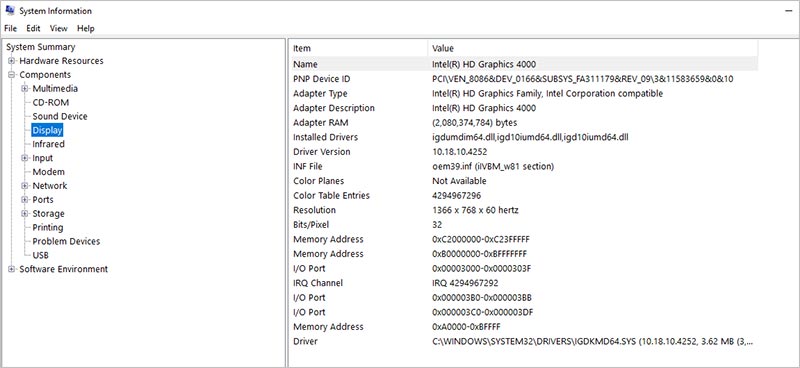This screenshot has height=368, width=800.
Task: Expand the Hardware Resources node
Action: (x=11, y=61)
